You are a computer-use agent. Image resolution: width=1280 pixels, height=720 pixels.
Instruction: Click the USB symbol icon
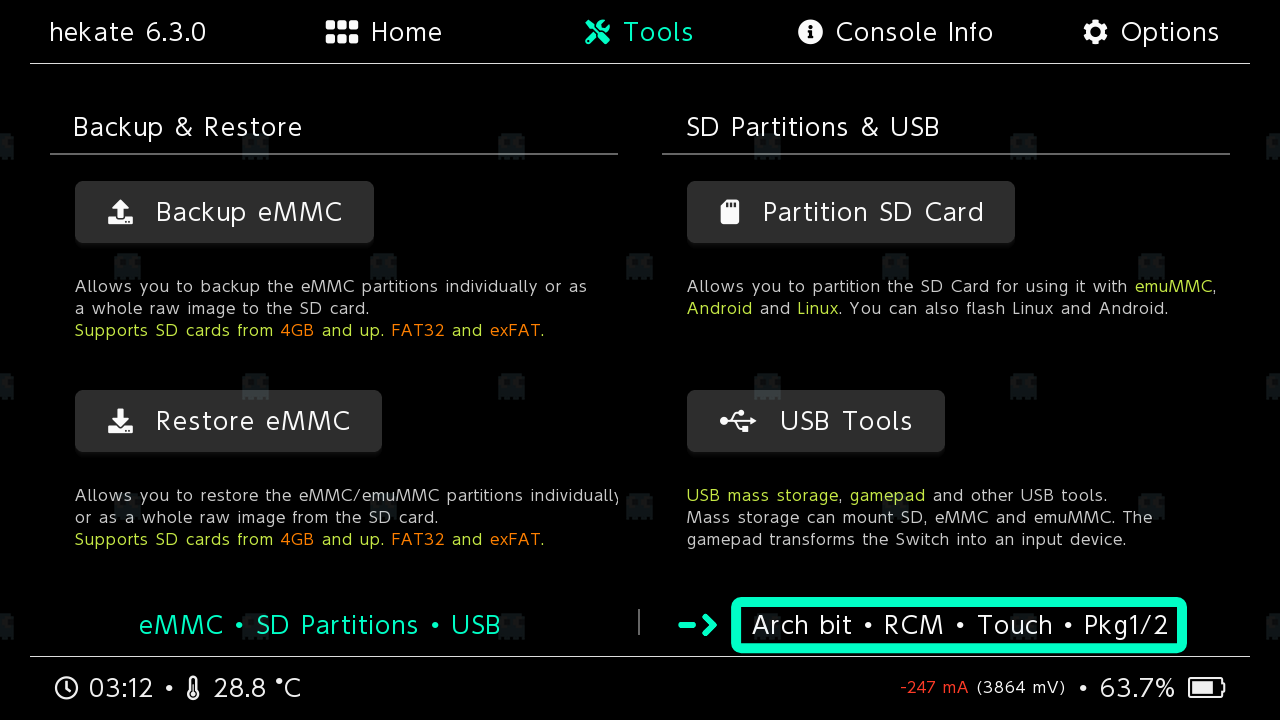(738, 421)
